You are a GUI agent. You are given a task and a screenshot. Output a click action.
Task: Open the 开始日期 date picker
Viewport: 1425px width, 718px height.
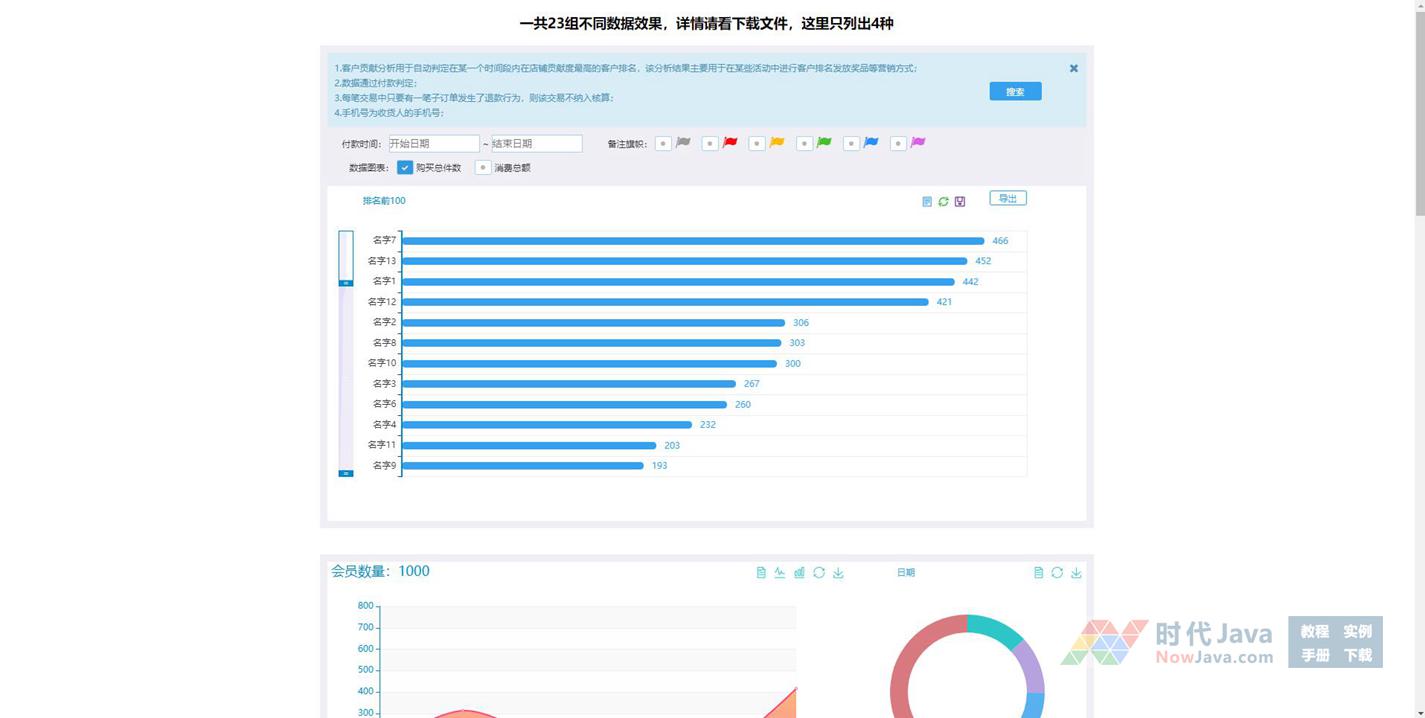coord(433,144)
